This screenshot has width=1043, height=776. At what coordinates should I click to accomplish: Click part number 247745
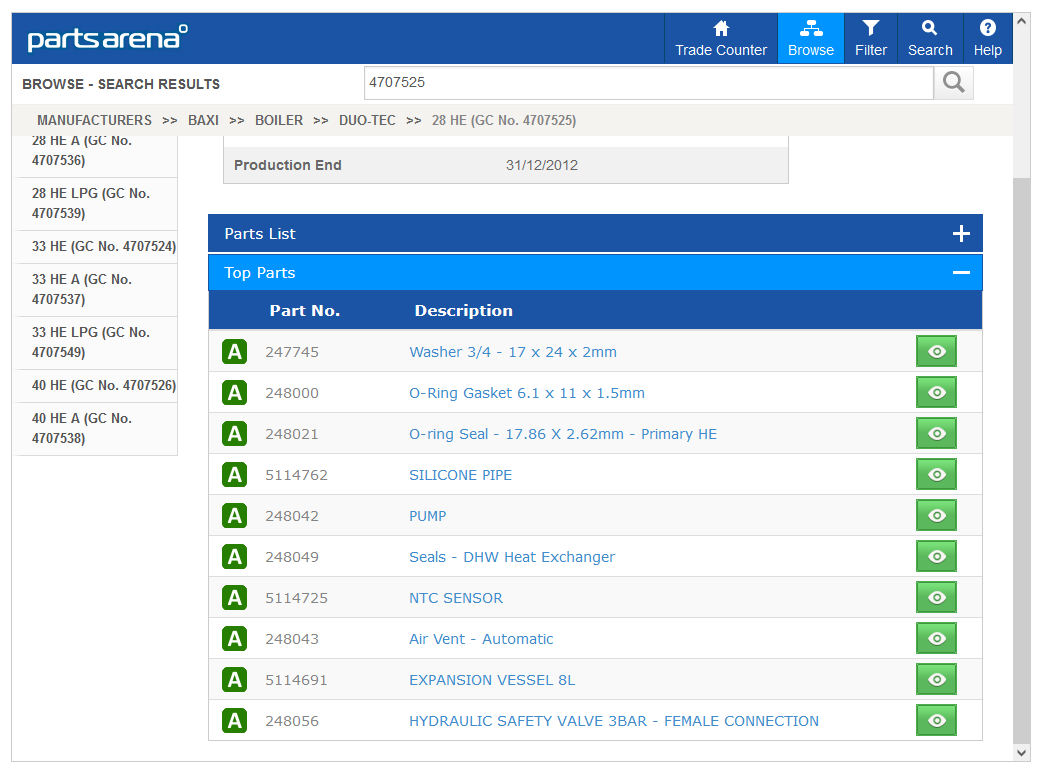pyautogui.click(x=292, y=352)
